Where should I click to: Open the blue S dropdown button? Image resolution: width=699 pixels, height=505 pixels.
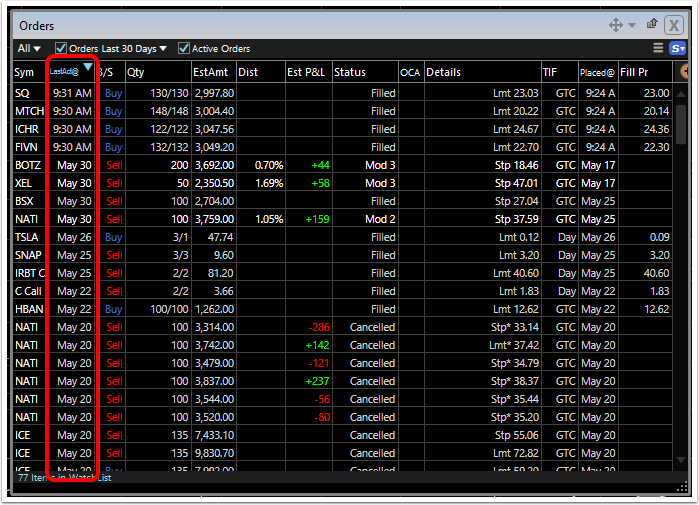click(x=678, y=48)
